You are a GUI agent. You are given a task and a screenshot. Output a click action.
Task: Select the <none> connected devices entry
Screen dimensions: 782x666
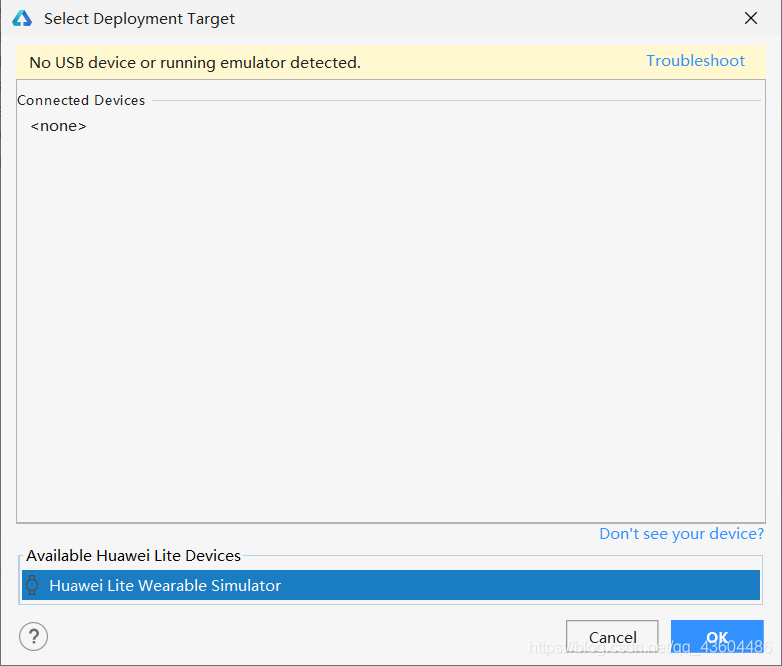pos(59,126)
